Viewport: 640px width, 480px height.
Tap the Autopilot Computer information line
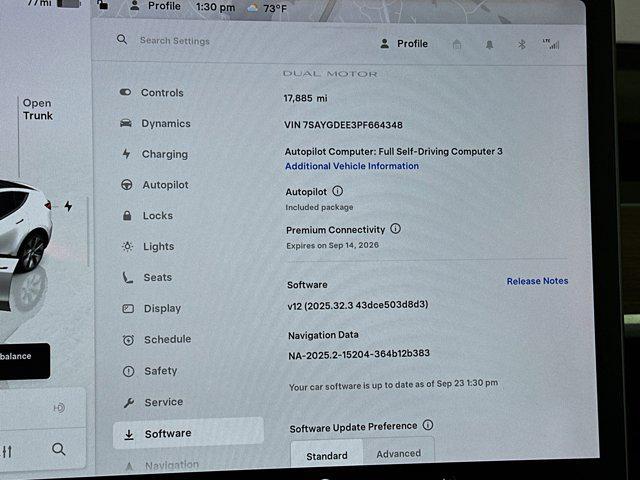coord(393,151)
